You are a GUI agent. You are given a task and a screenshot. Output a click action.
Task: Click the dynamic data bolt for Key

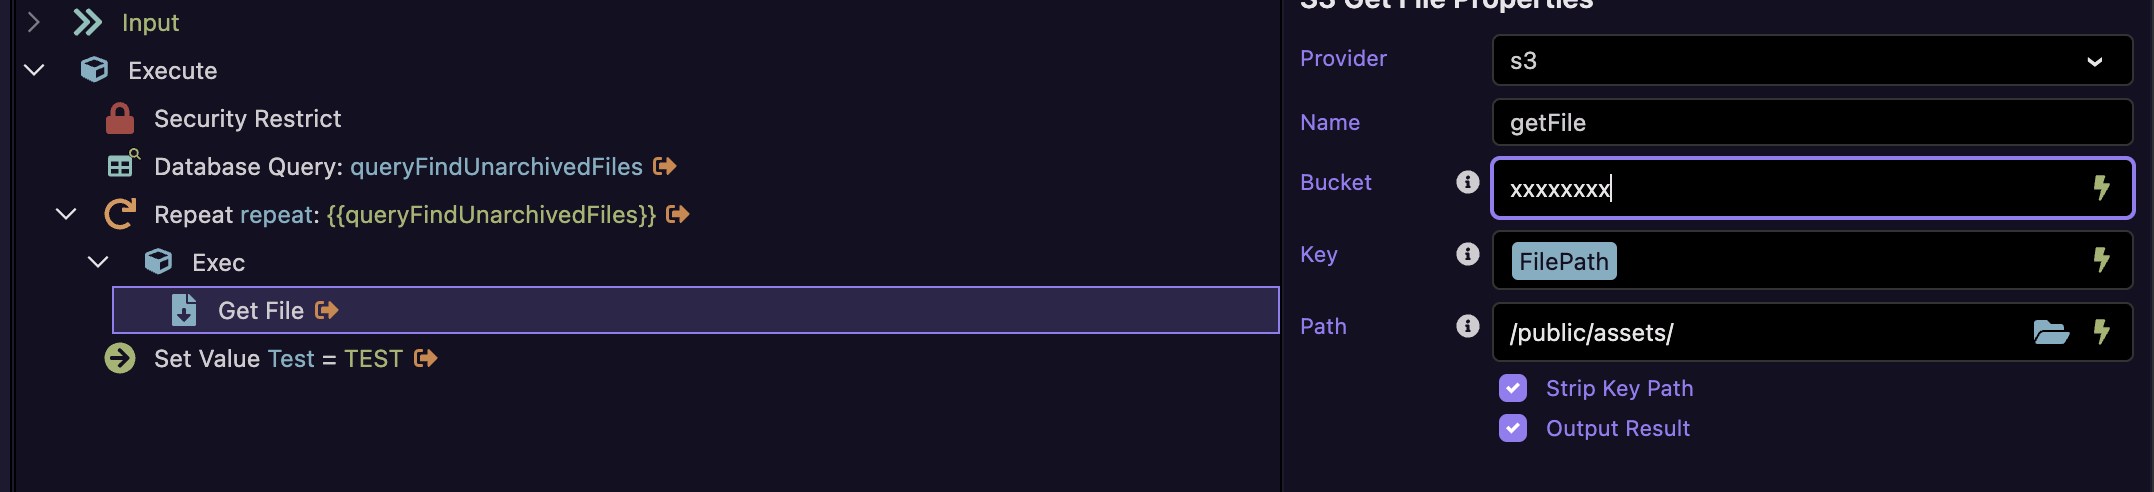[x=2102, y=260]
